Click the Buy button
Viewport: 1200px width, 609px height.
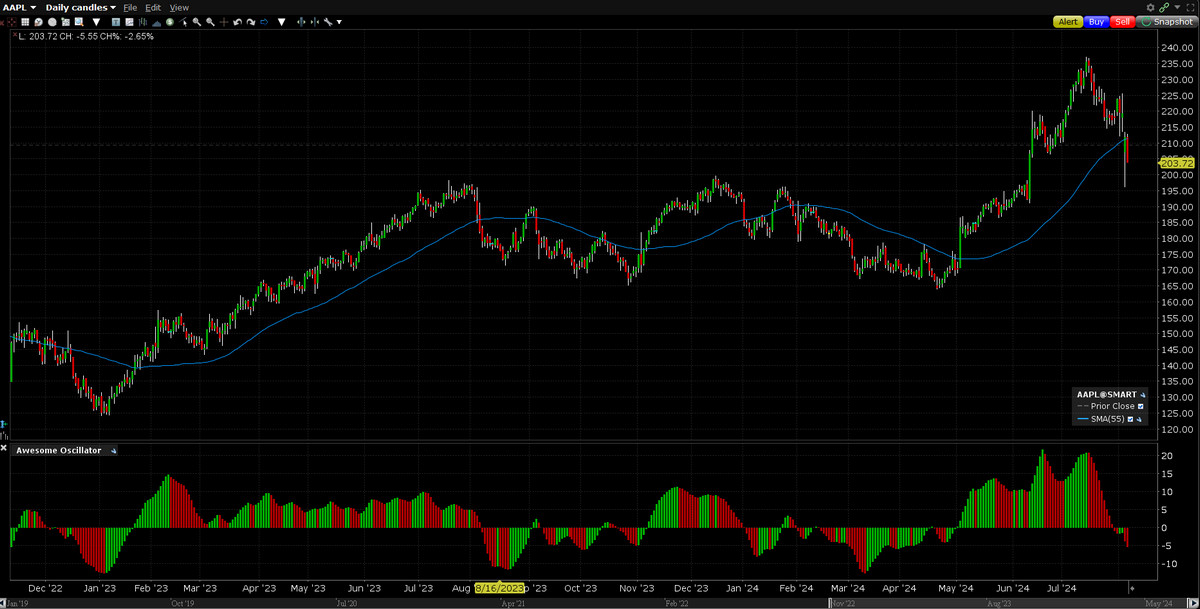tap(1095, 21)
